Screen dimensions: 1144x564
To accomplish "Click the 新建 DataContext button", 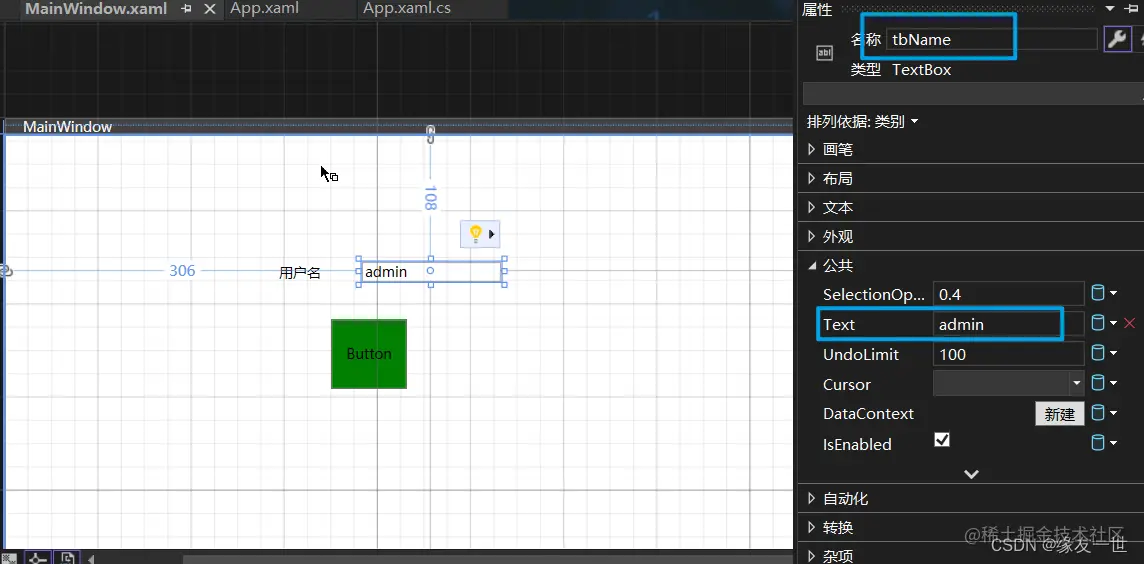I will (1059, 414).
